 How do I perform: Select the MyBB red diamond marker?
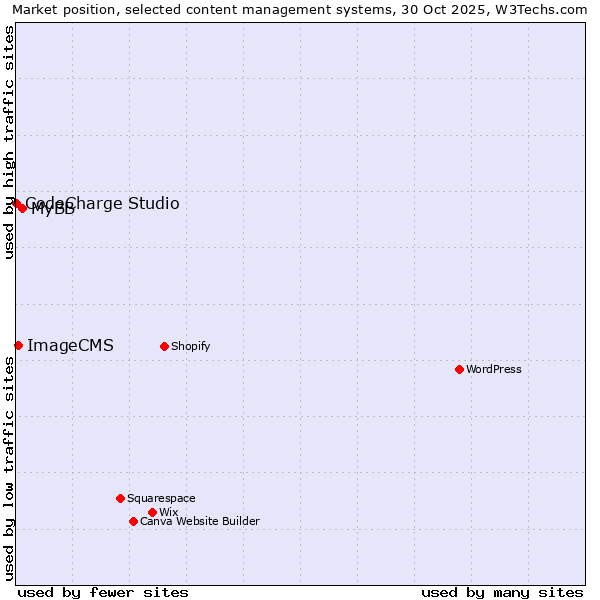[23, 208]
